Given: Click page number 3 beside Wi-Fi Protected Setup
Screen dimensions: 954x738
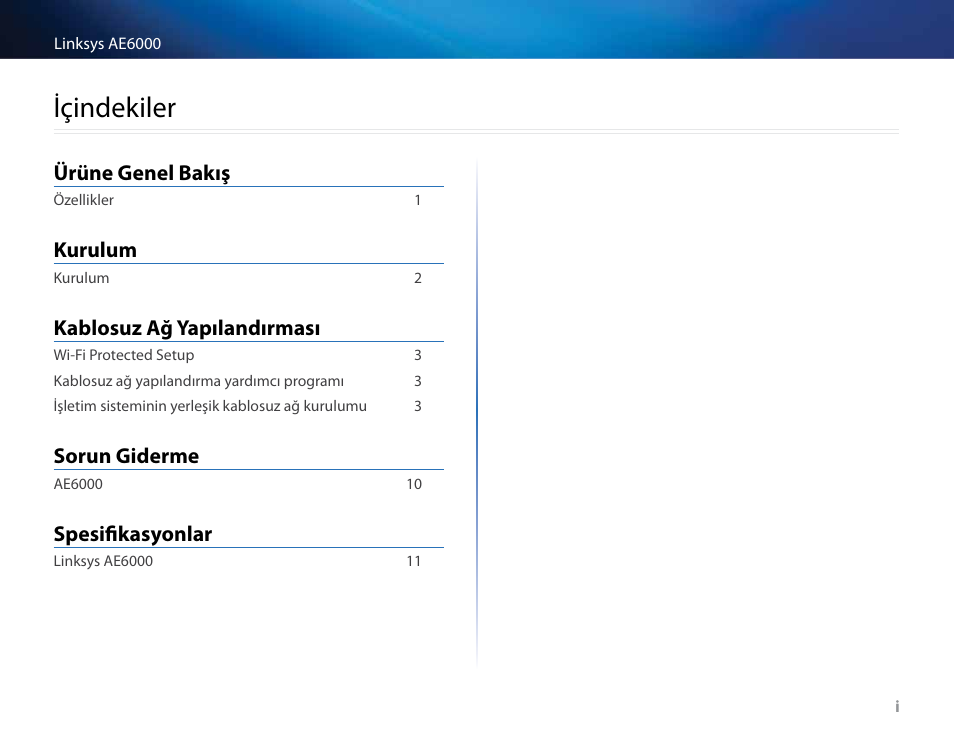Looking at the screenshot, I should pyautogui.click(x=418, y=355).
